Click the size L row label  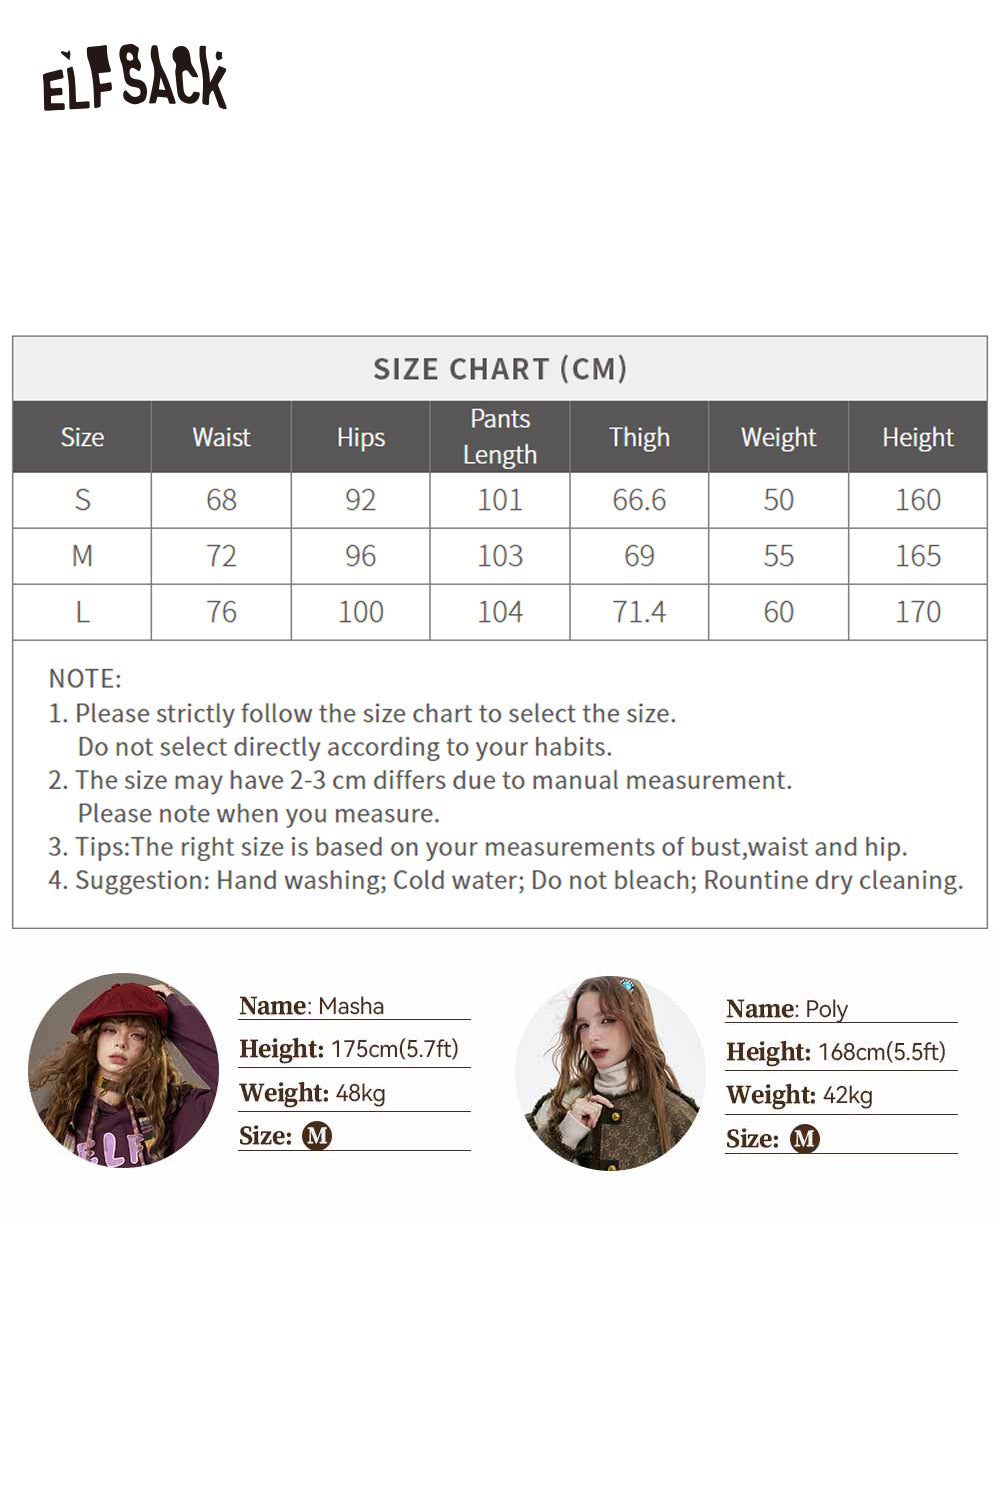[82, 612]
